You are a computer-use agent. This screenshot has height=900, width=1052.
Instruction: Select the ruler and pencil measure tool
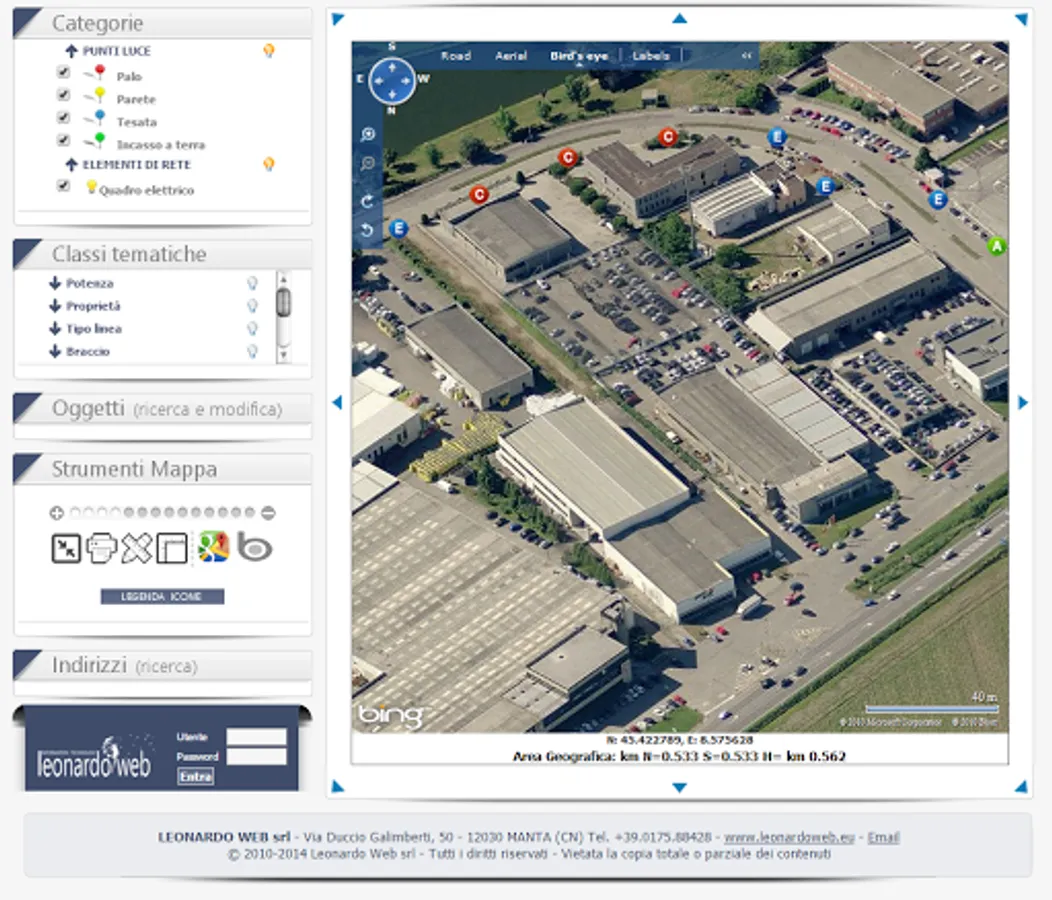[x=137, y=548]
